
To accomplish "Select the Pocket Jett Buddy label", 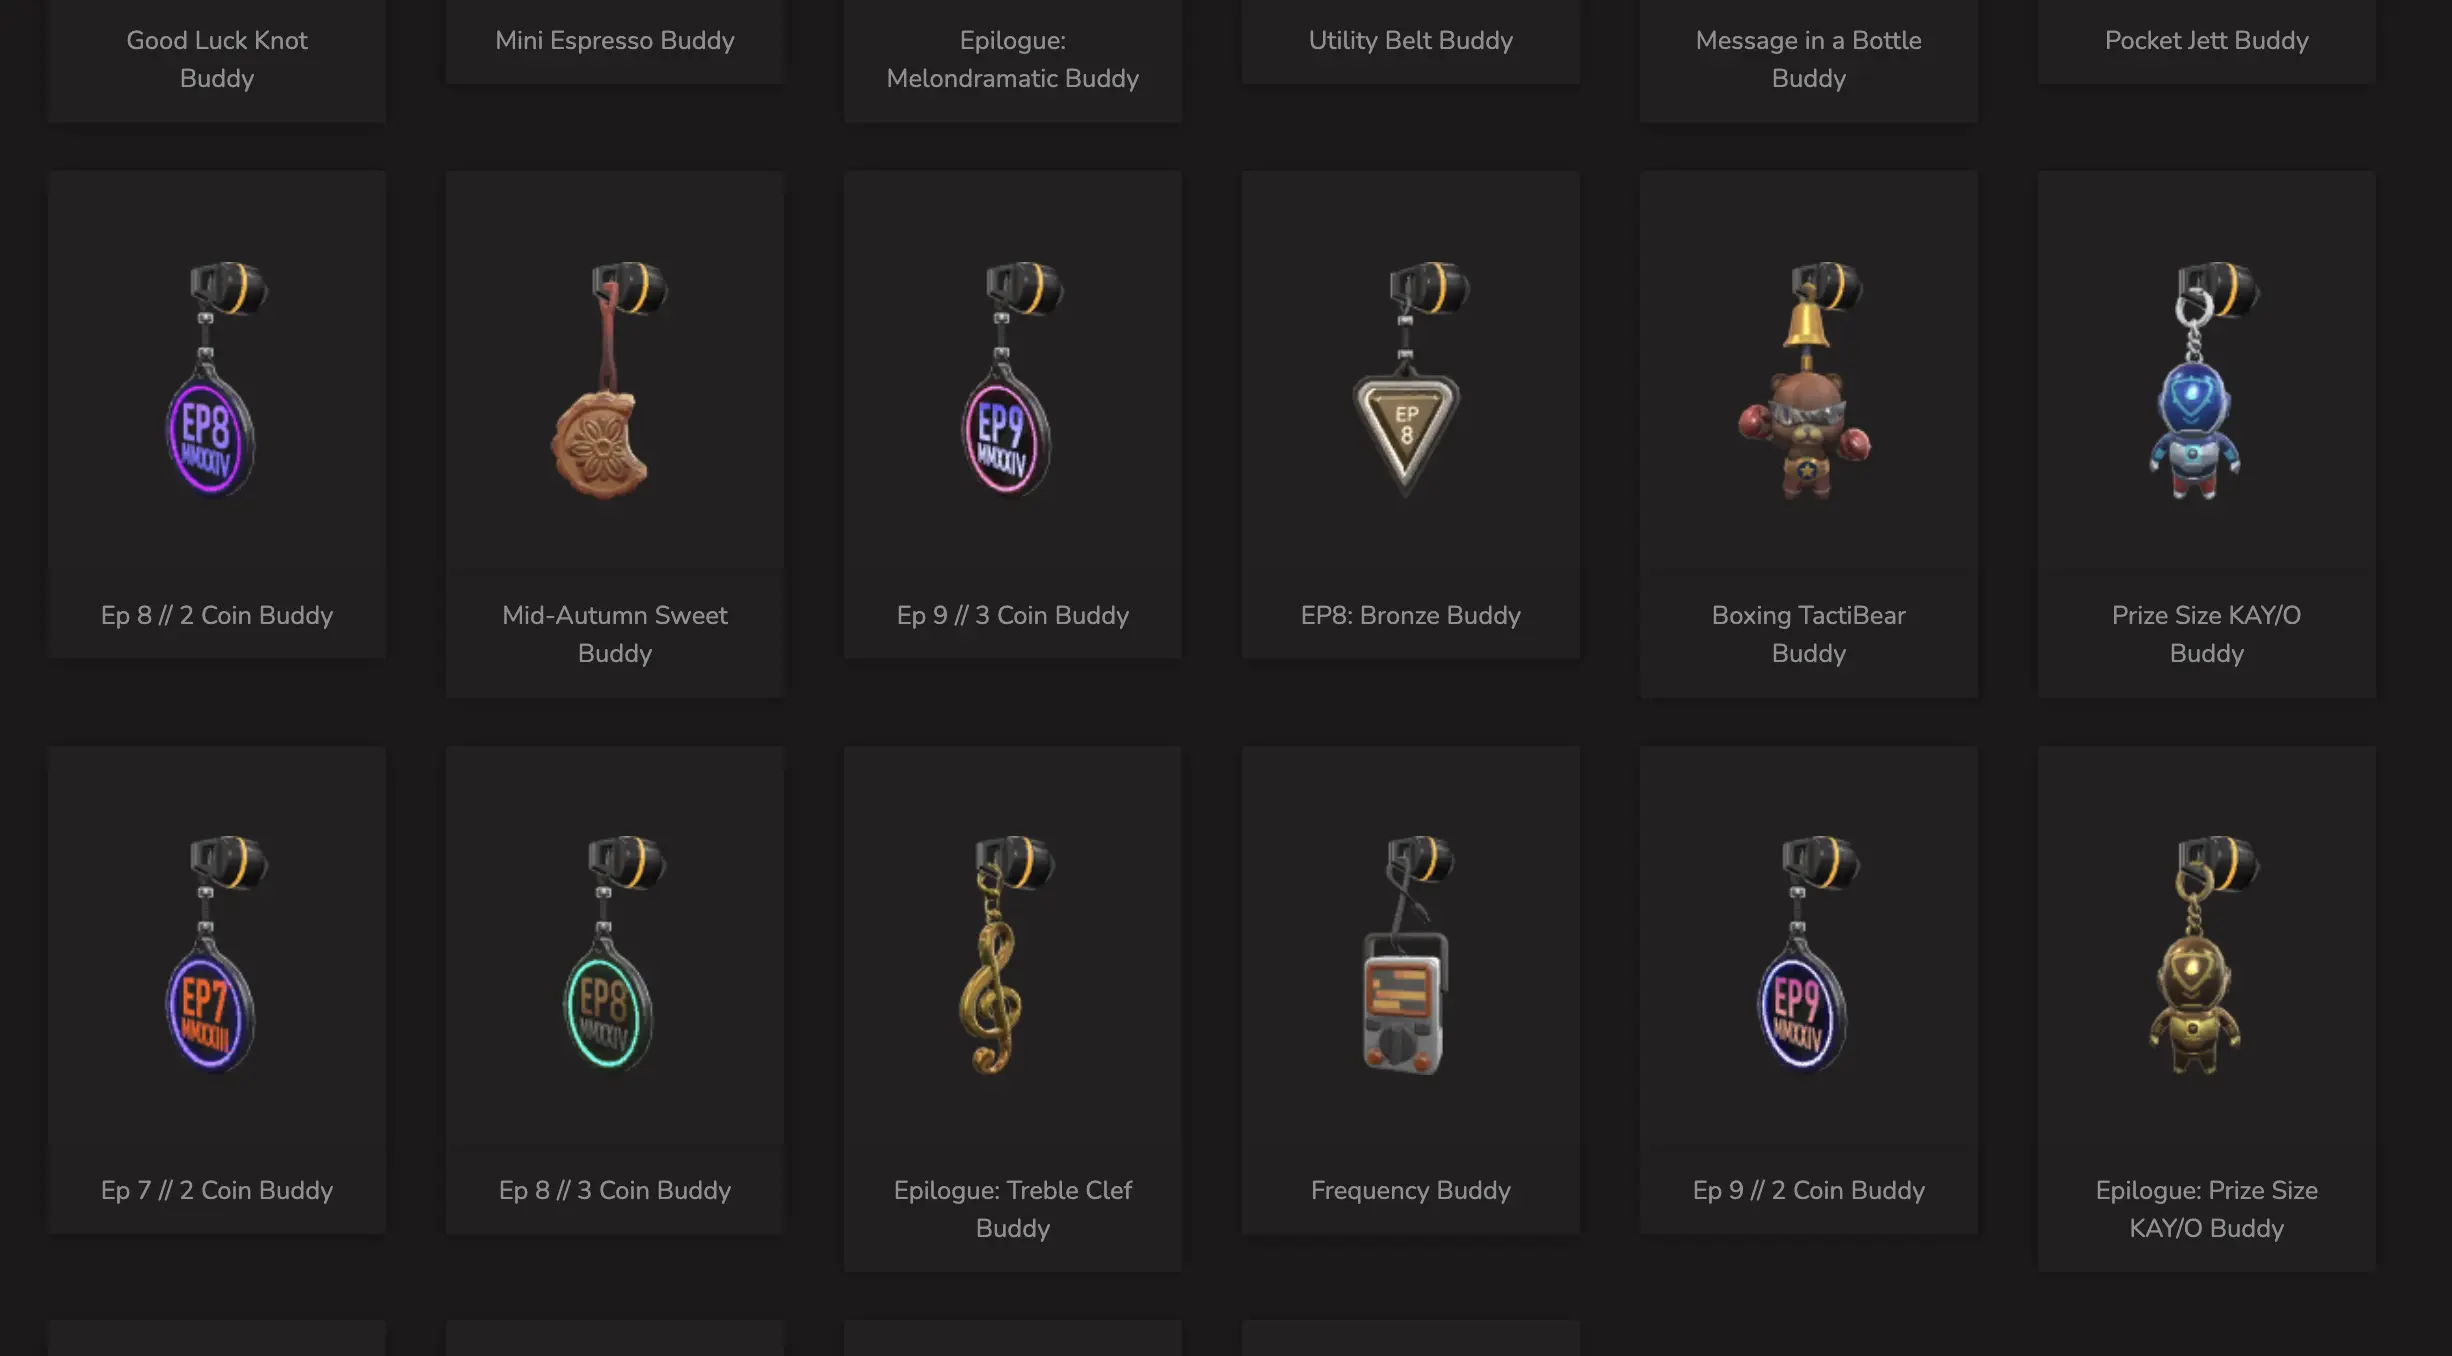I will tap(2207, 40).
